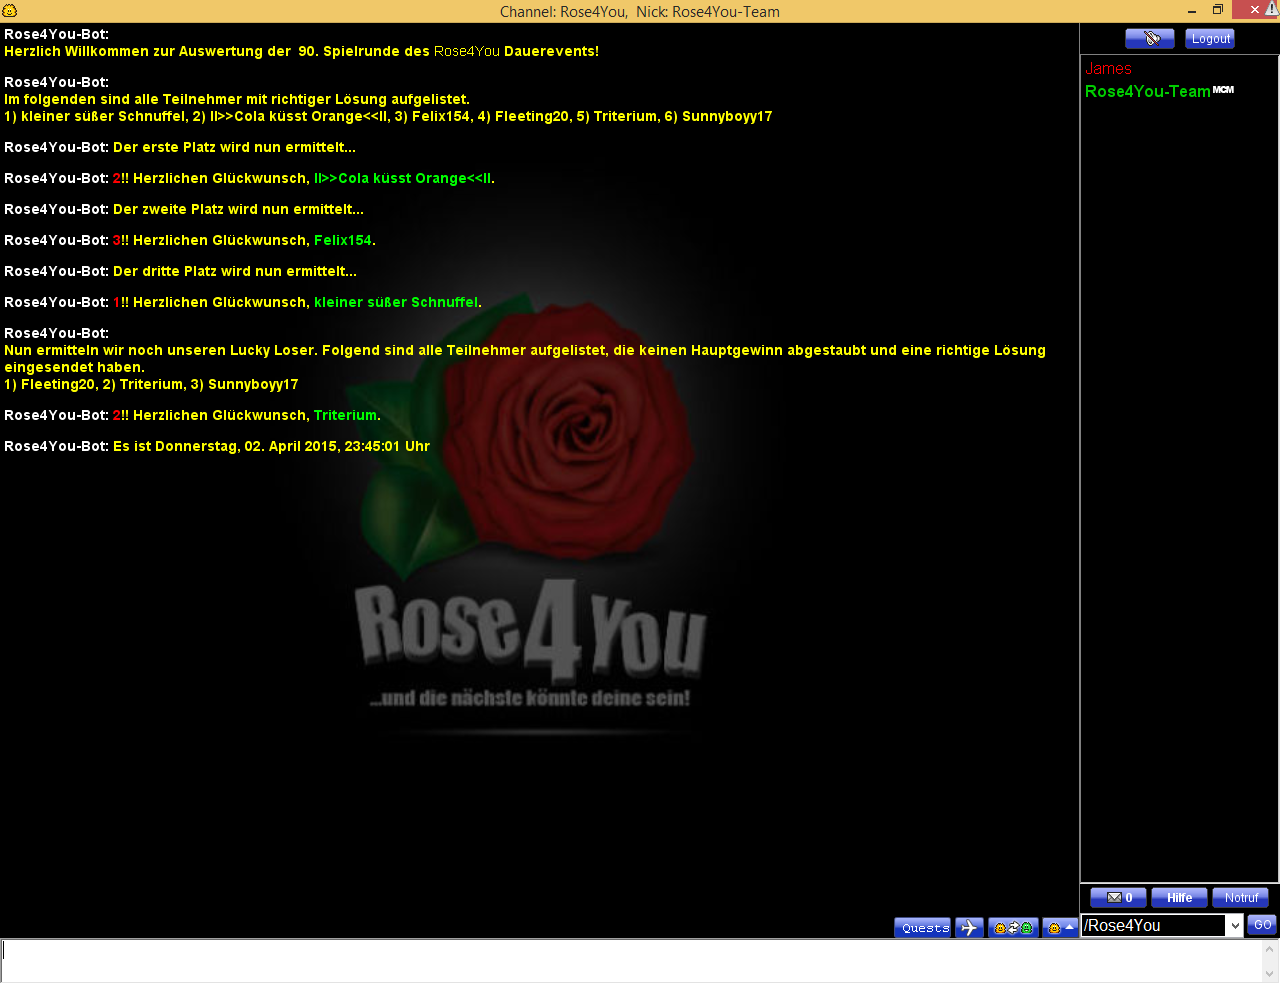Image resolution: width=1280 pixels, height=984 pixels.
Task: Click the message box scroll down arrow
Action: point(1270,974)
